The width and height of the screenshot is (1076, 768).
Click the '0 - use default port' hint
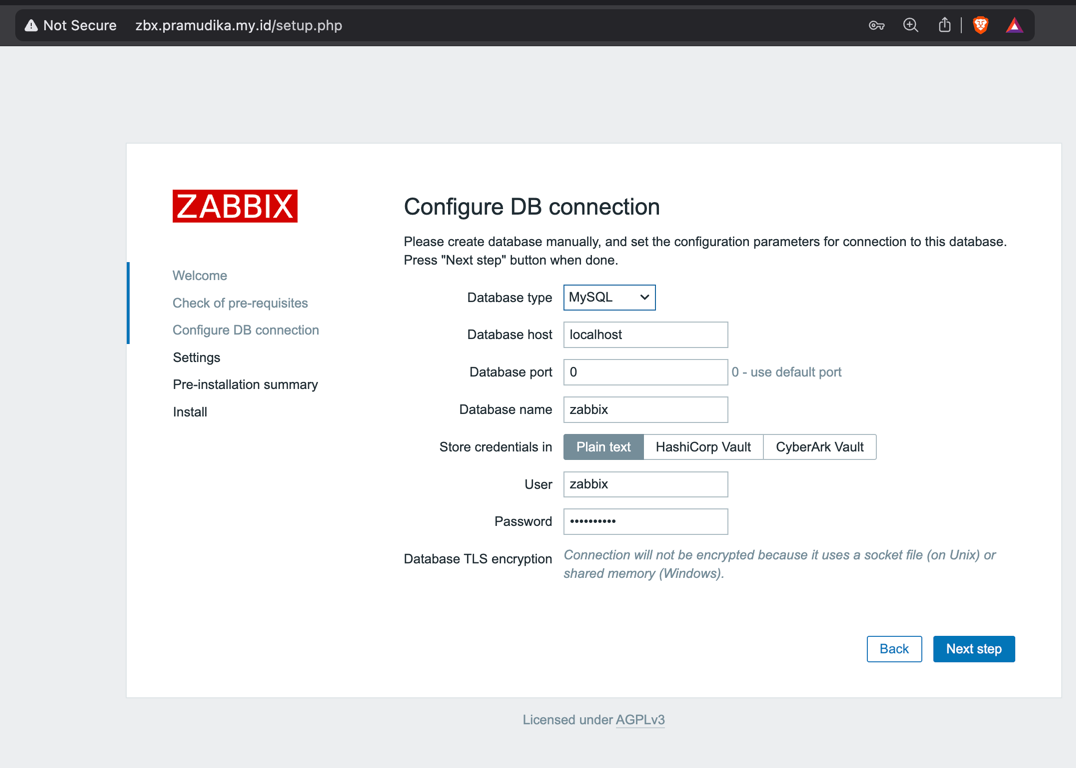click(x=786, y=372)
